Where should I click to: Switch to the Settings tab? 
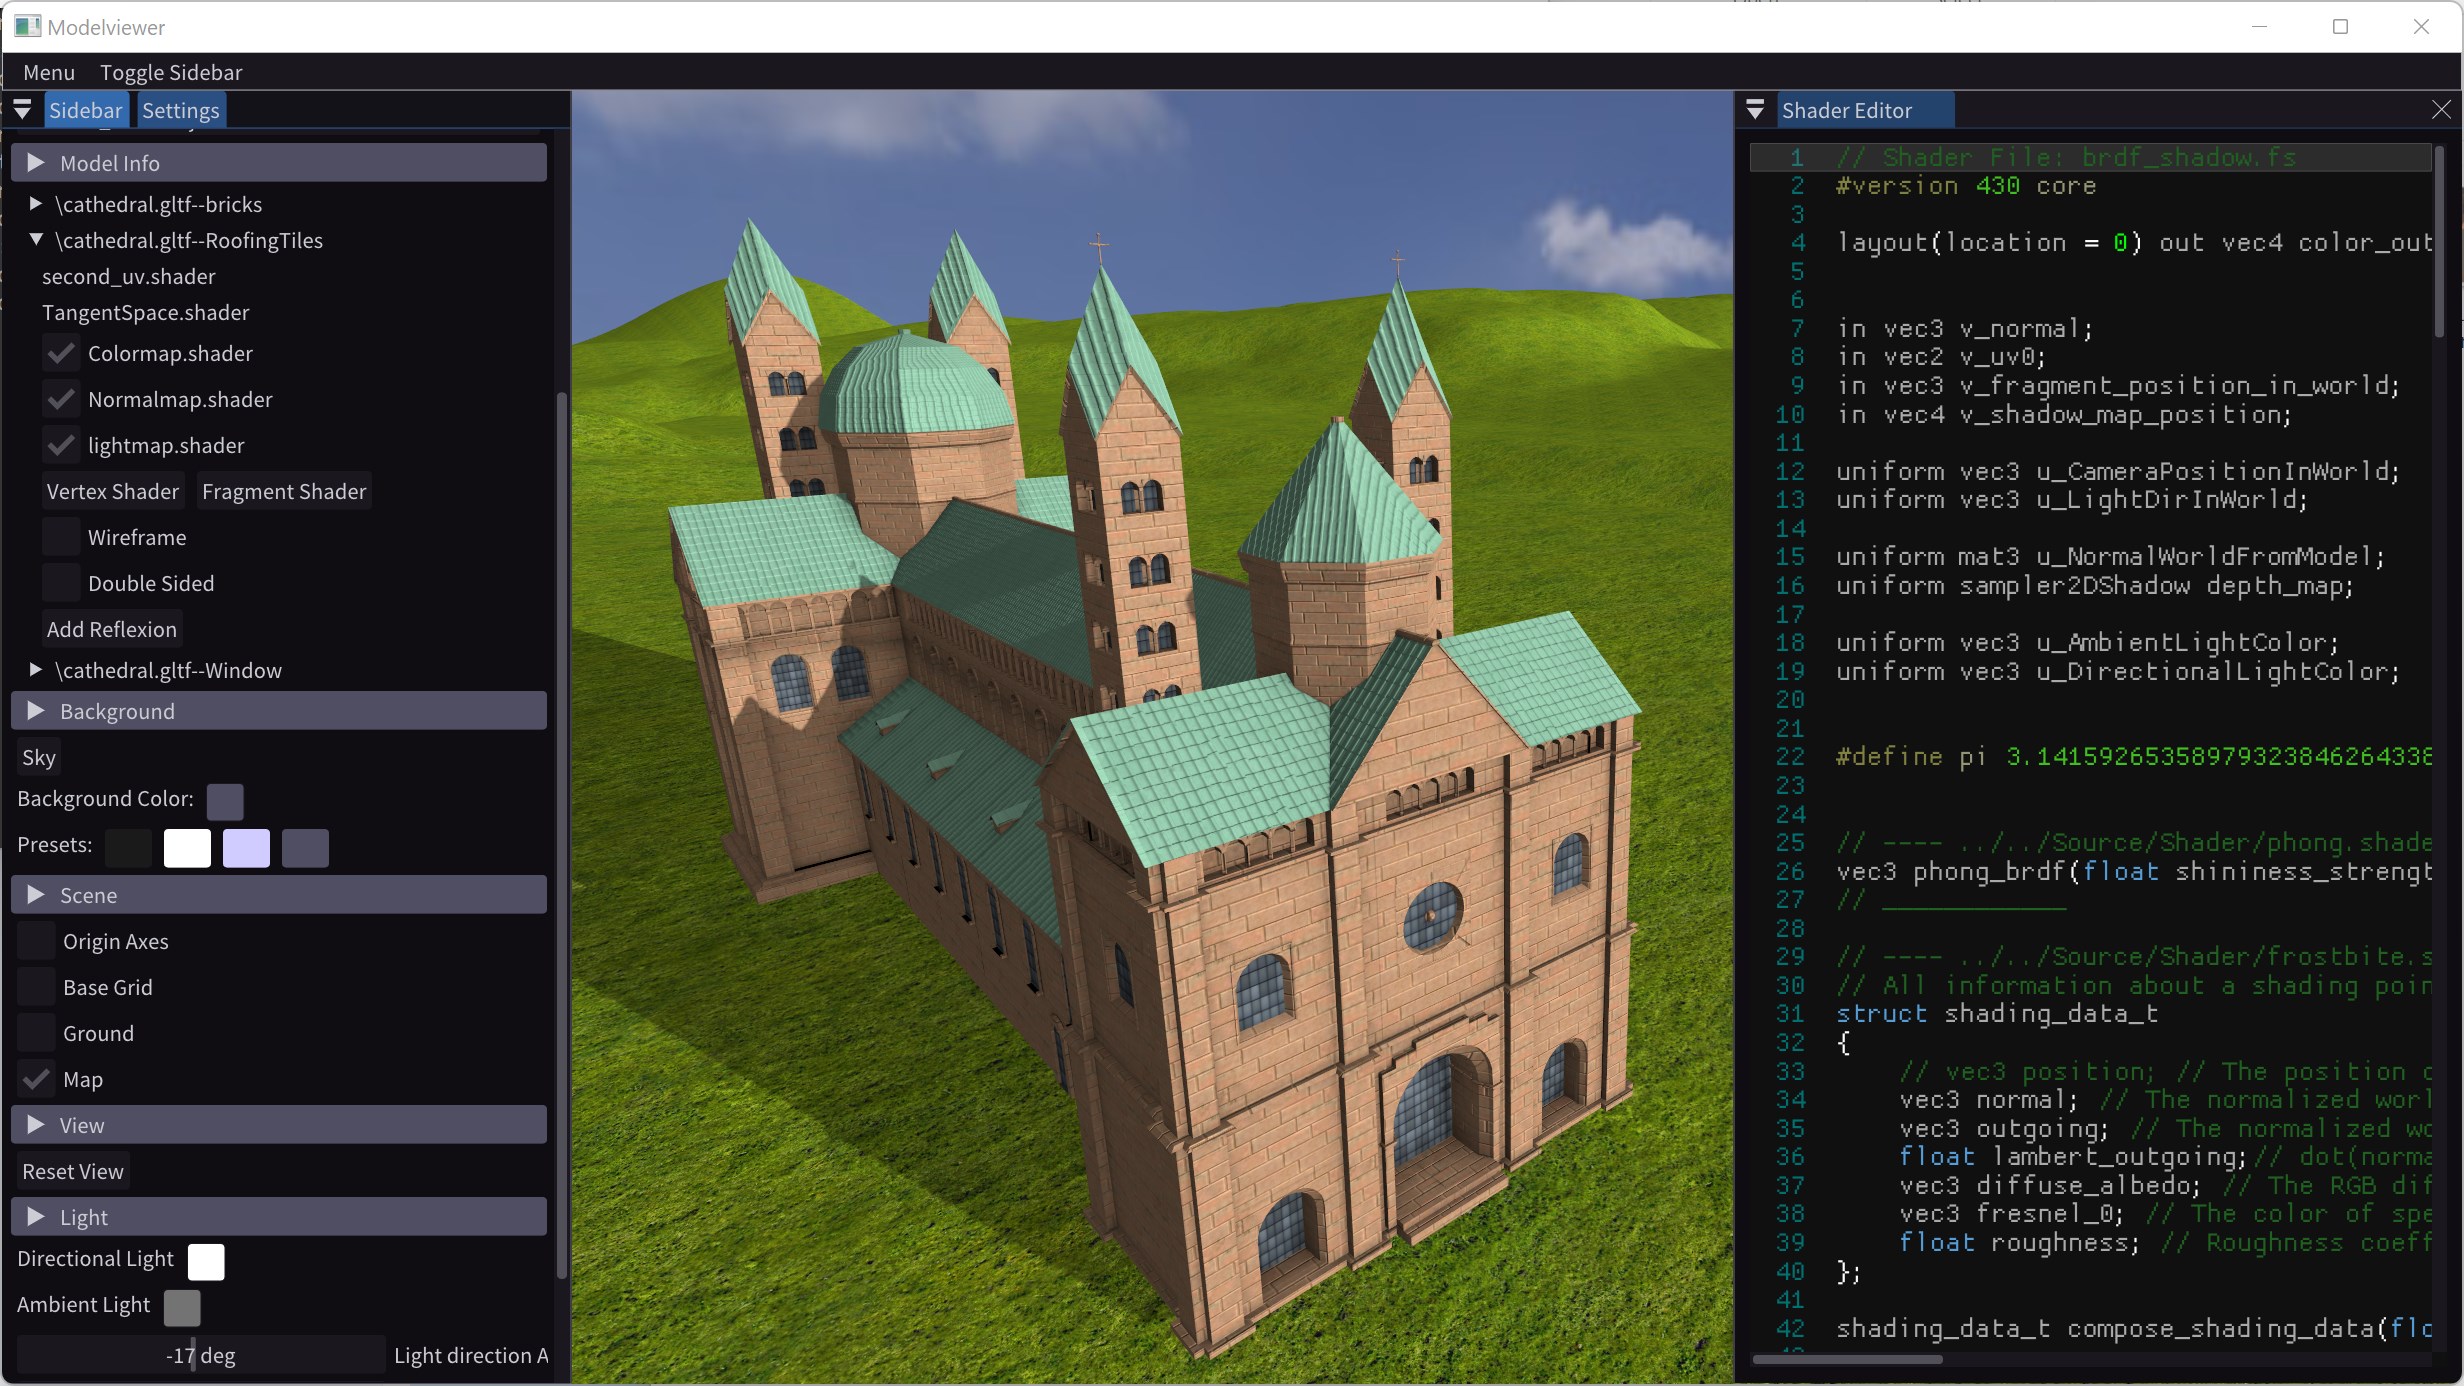point(180,110)
